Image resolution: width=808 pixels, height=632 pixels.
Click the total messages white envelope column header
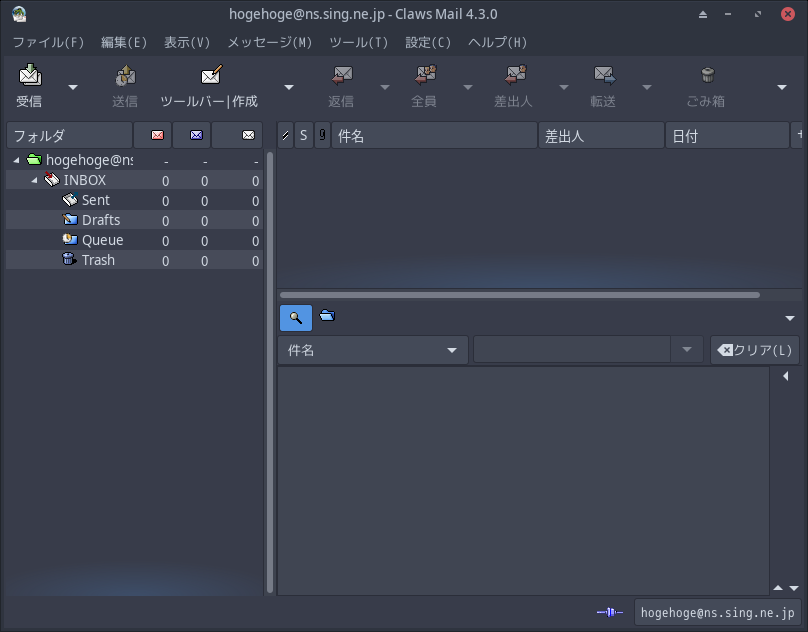(x=237, y=135)
